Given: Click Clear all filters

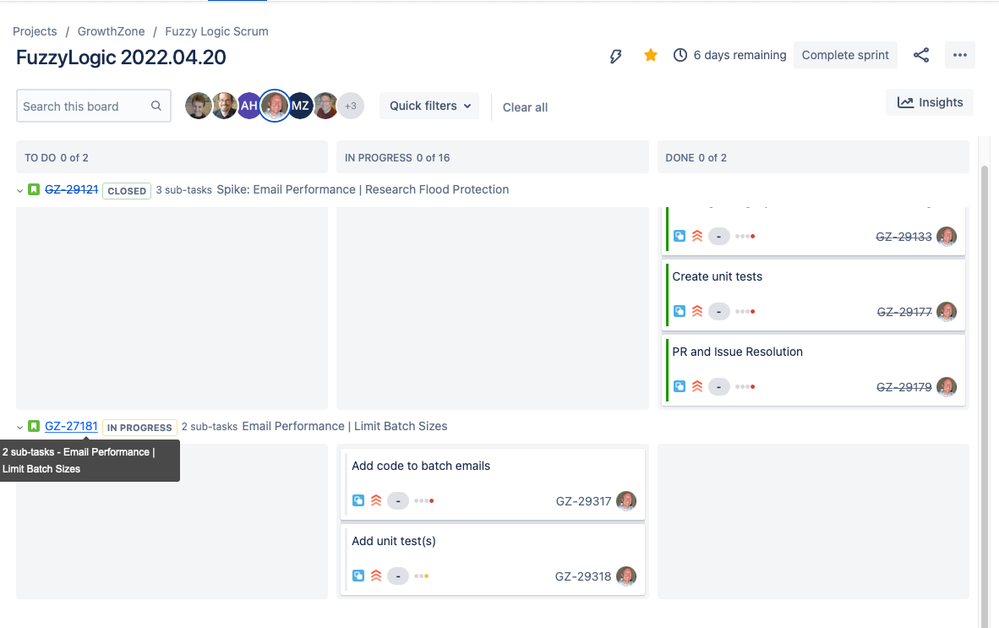Looking at the screenshot, I should [525, 107].
